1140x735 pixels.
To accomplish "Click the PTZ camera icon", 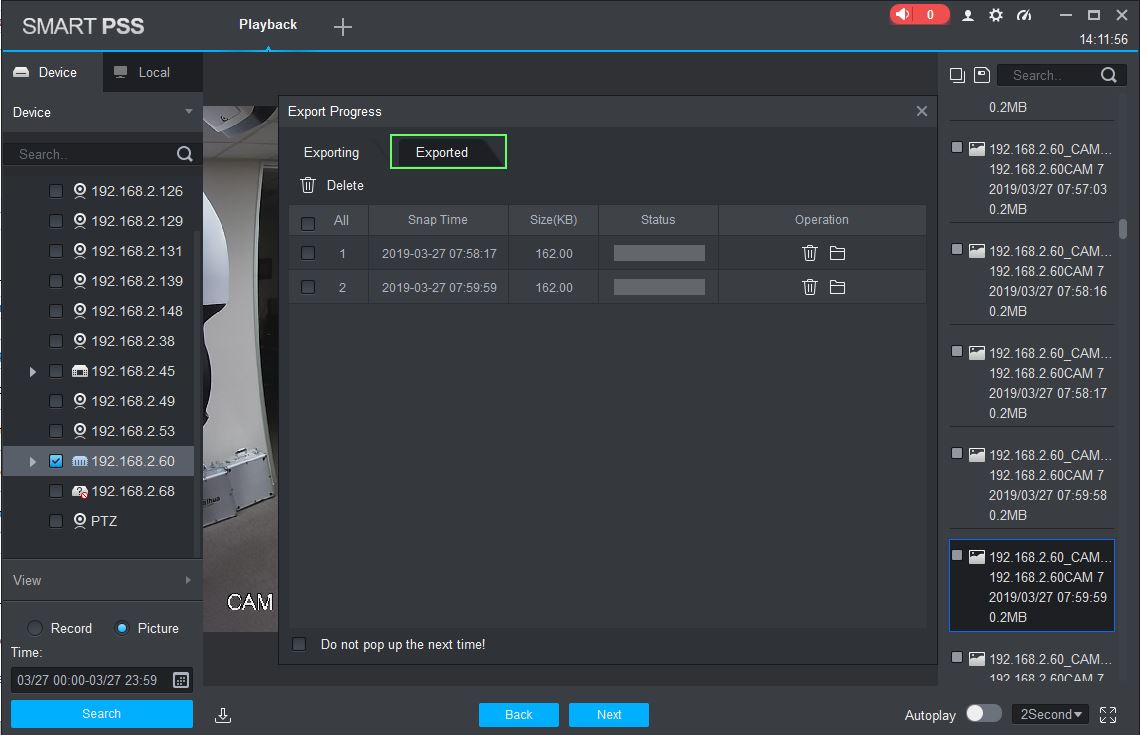I will coord(80,521).
